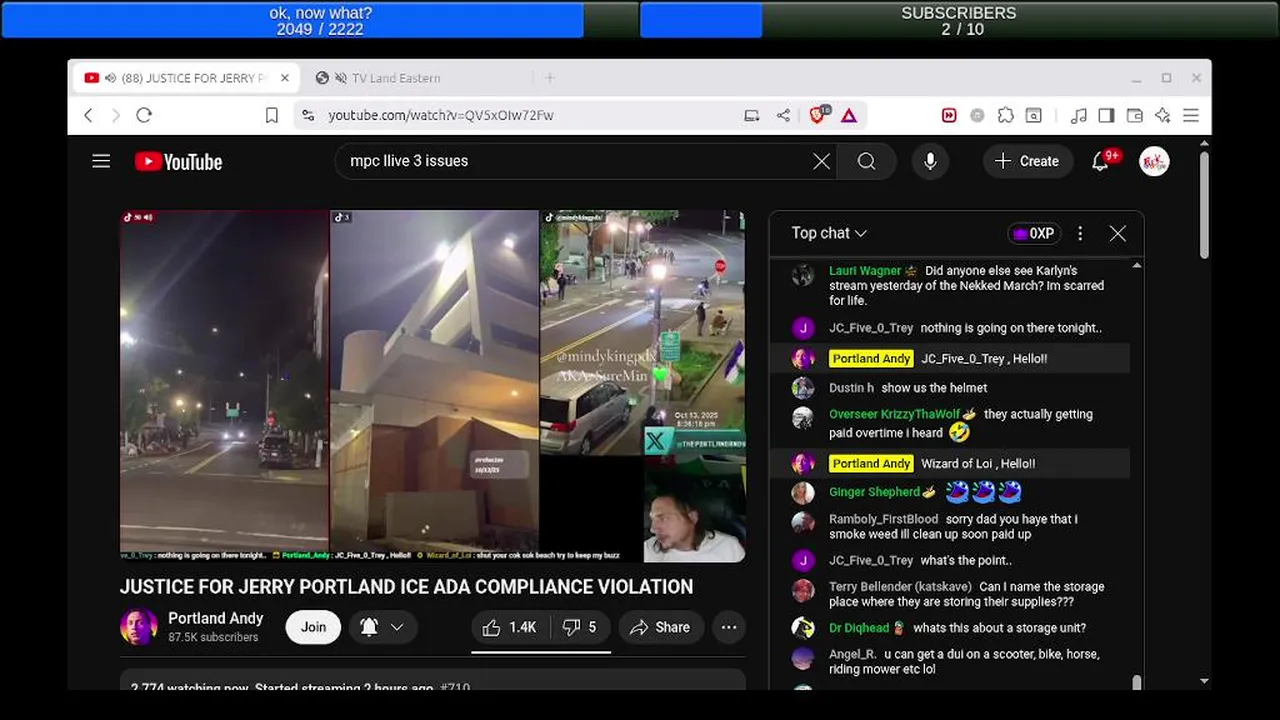
Task: Open the music note playlist icon
Action: (x=1078, y=115)
